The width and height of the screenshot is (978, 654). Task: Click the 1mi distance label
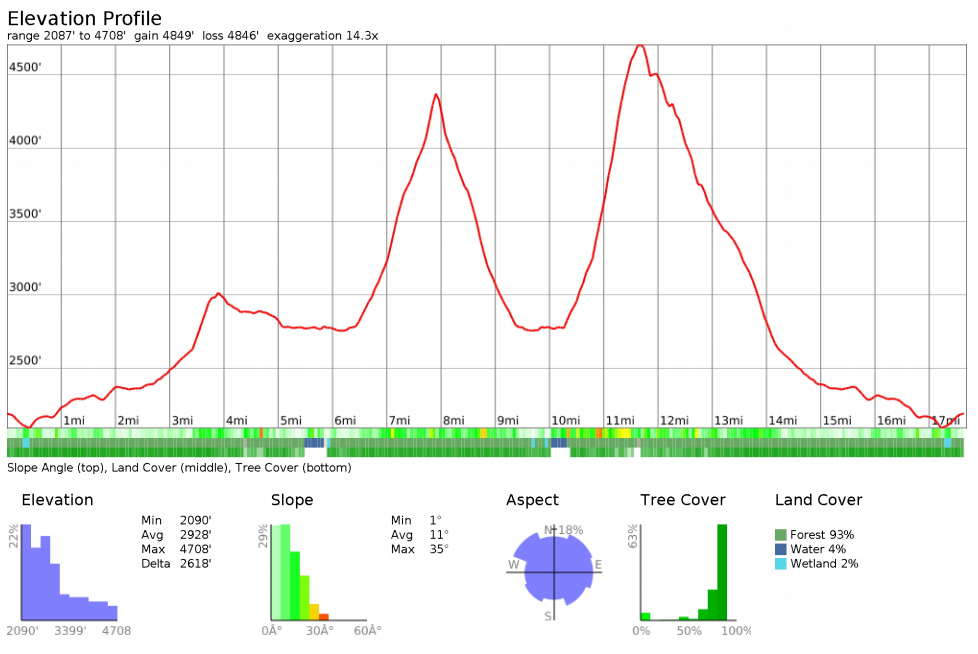[74, 421]
